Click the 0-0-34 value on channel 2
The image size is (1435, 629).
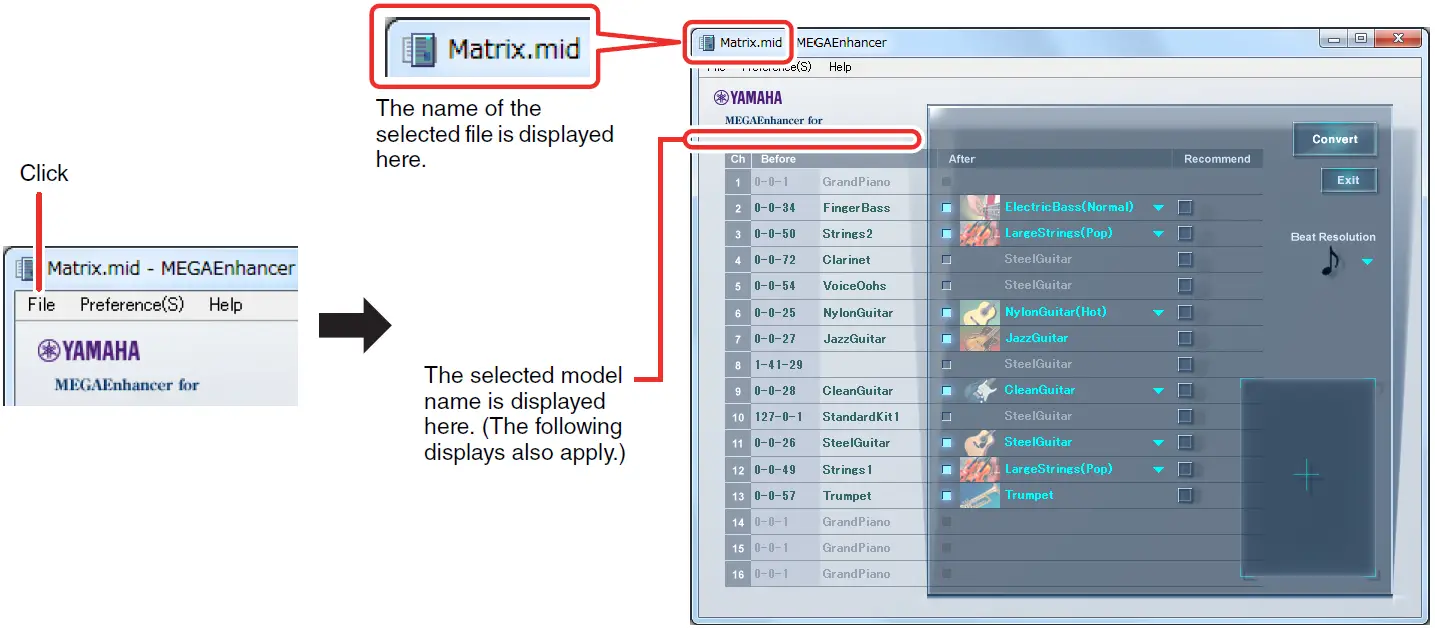(774, 208)
